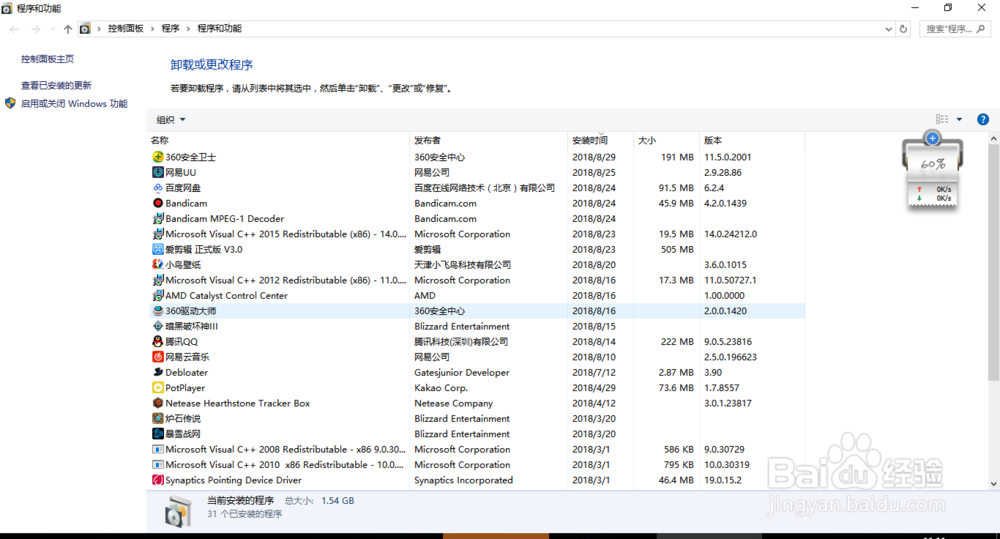The height and width of the screenshot is (539, 1000).
Task: Select the Netease Company publisher cell
Action: tap(453, 403)
